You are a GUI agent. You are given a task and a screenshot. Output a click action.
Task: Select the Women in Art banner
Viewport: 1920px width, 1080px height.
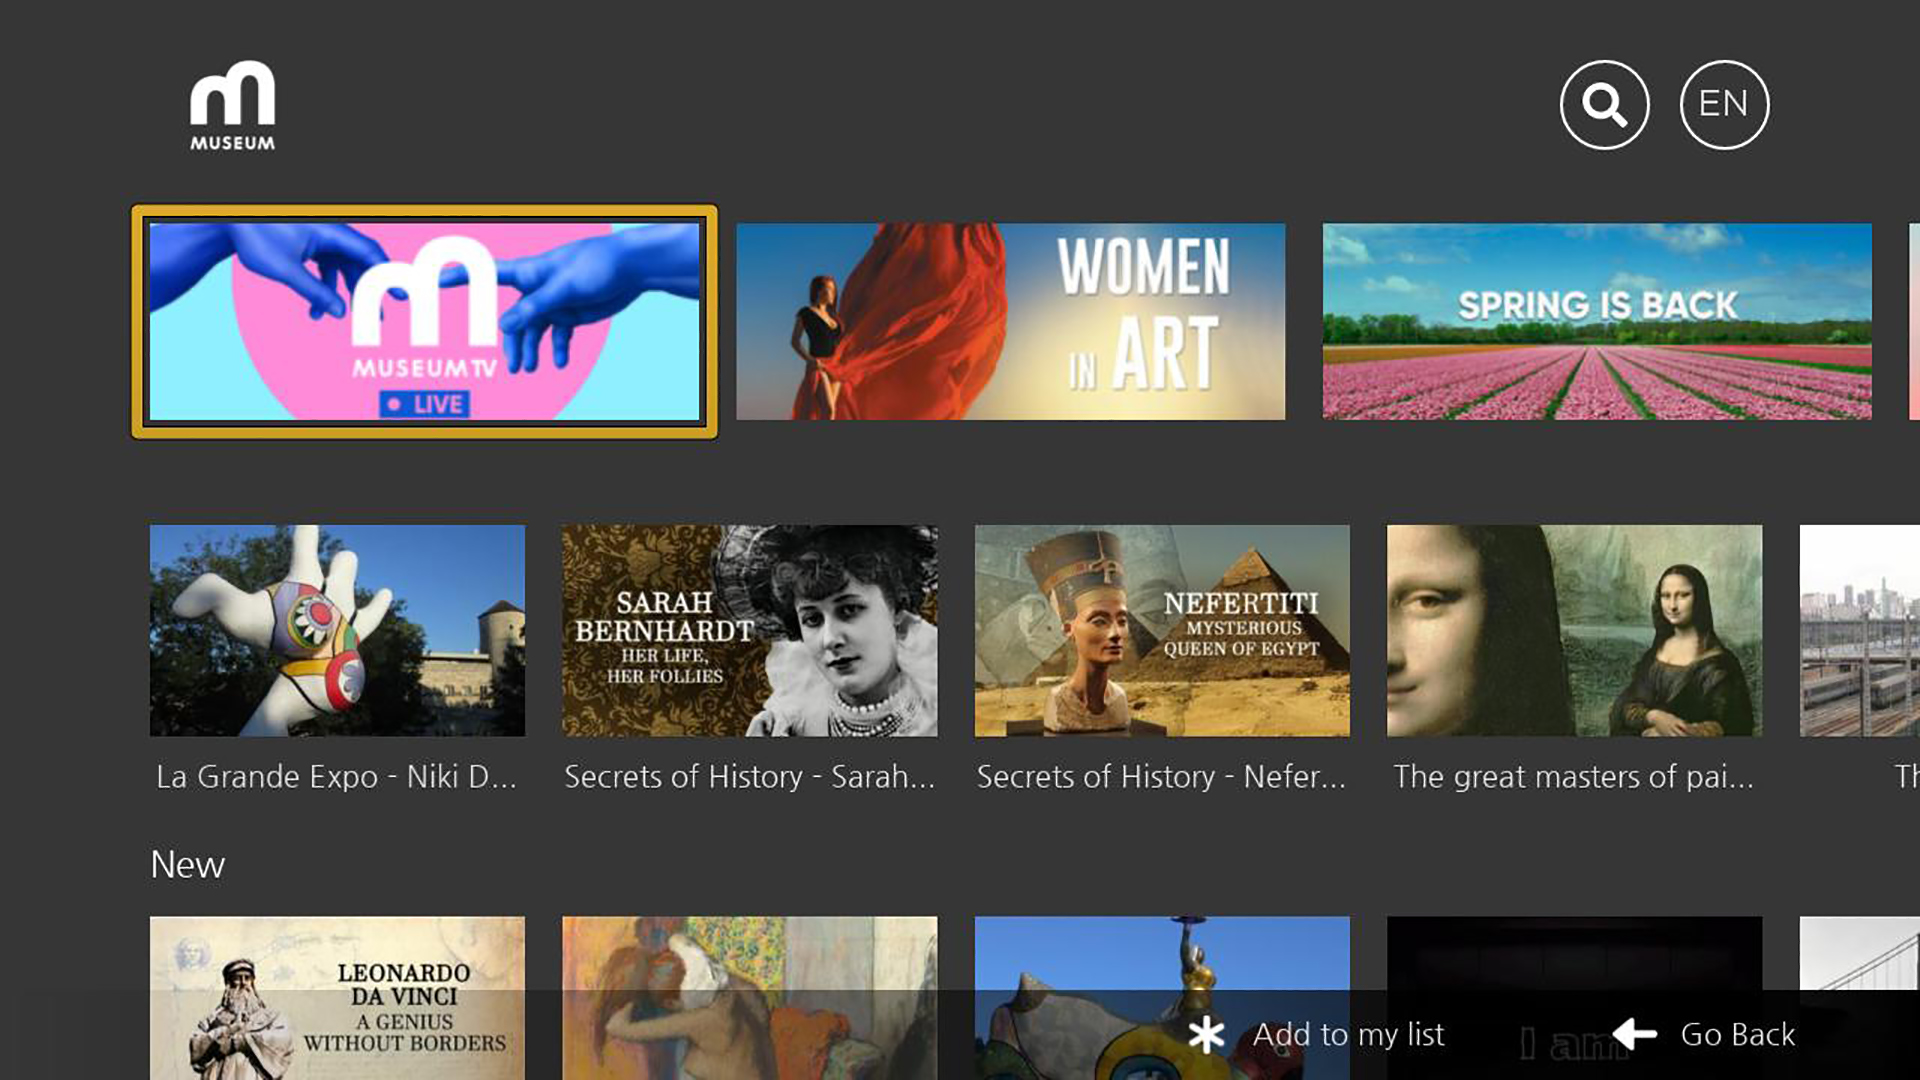(1011, 322)
